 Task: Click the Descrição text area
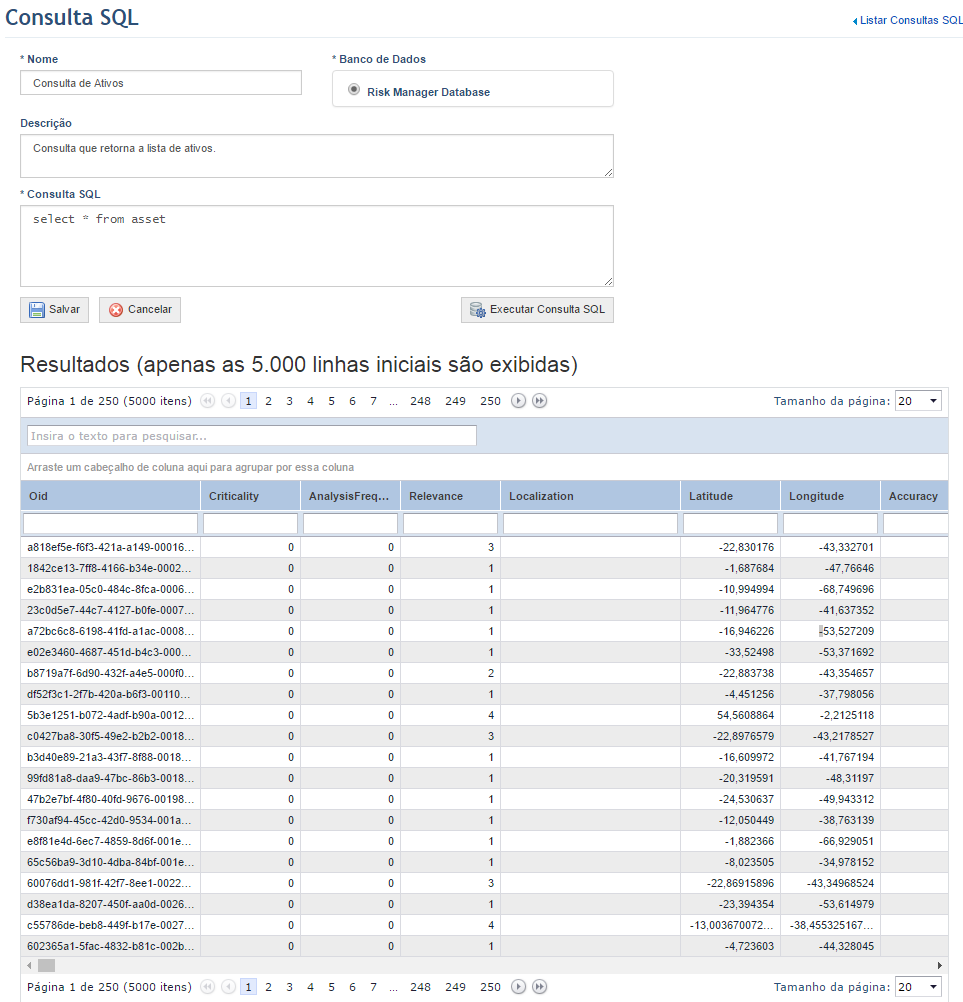[x=316, y=156]
